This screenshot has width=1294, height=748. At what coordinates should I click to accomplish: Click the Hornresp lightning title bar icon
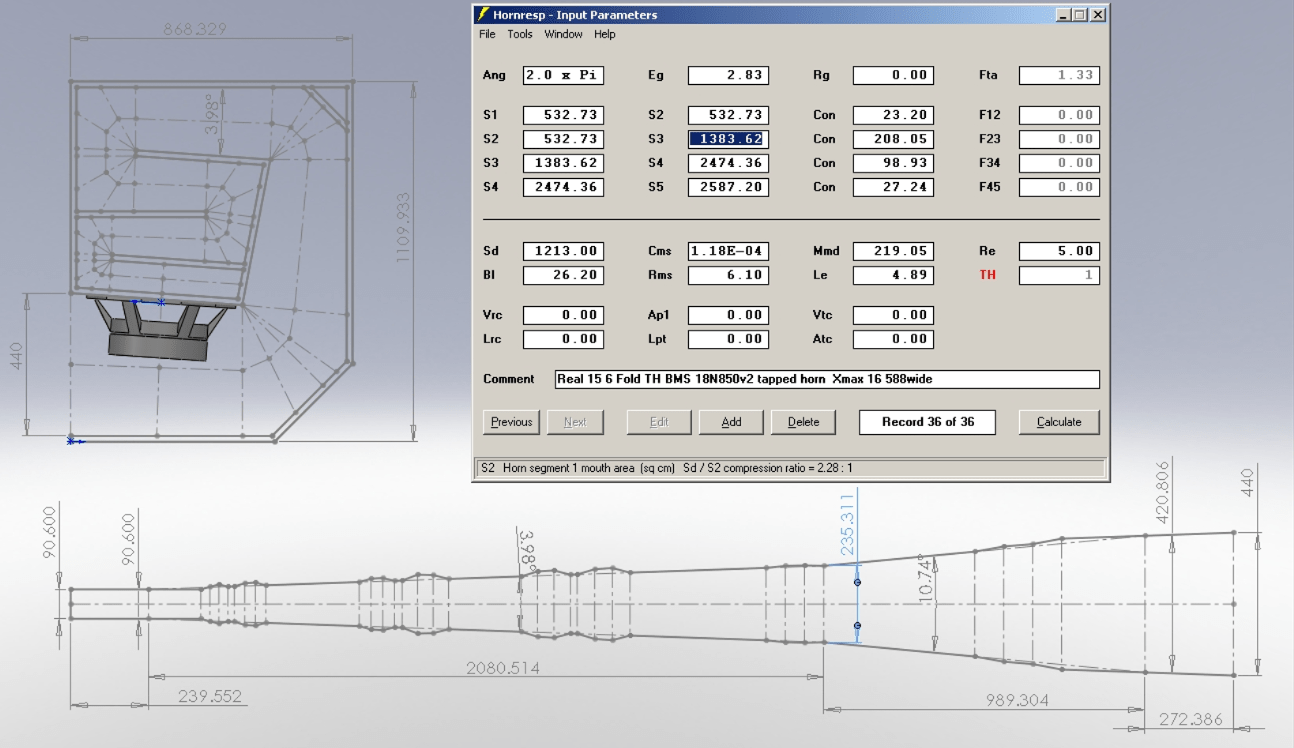(483, 15)
